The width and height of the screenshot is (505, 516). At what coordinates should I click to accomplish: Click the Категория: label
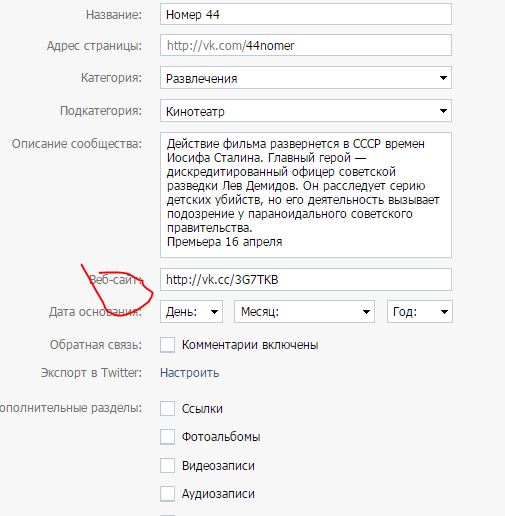[x=111, y=78]
